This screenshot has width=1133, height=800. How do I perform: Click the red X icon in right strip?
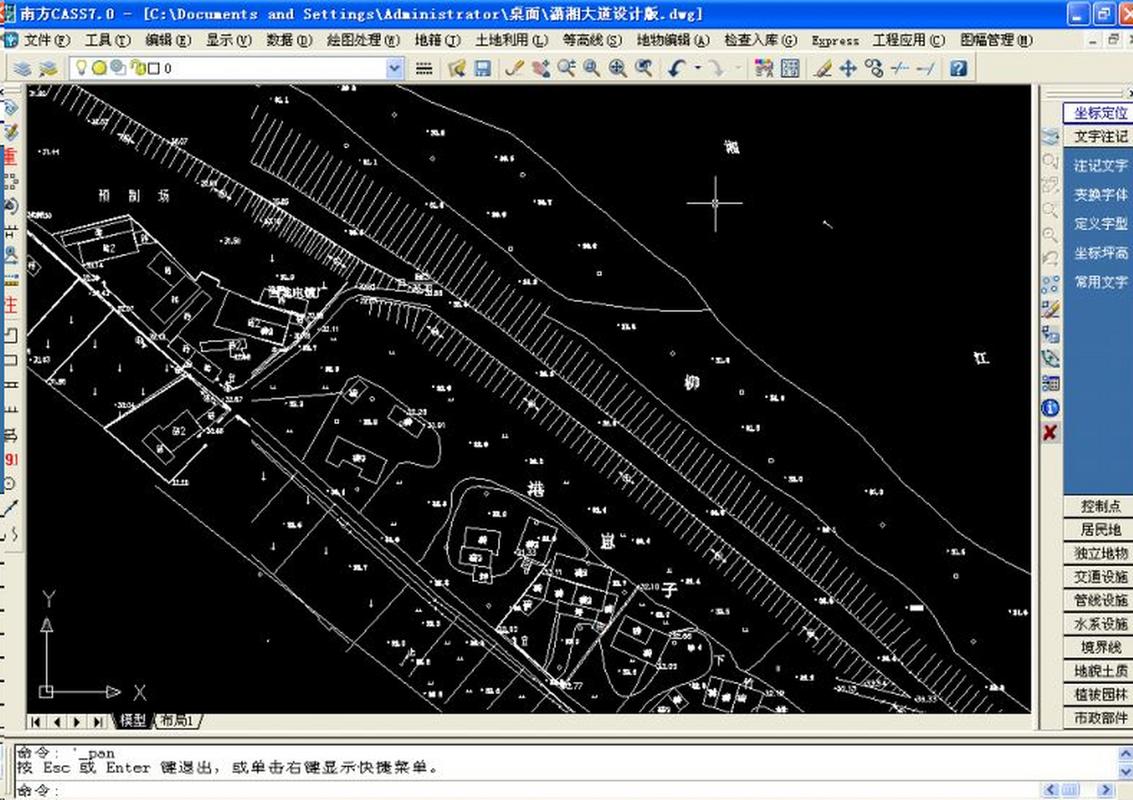(x=1050, y=433)
